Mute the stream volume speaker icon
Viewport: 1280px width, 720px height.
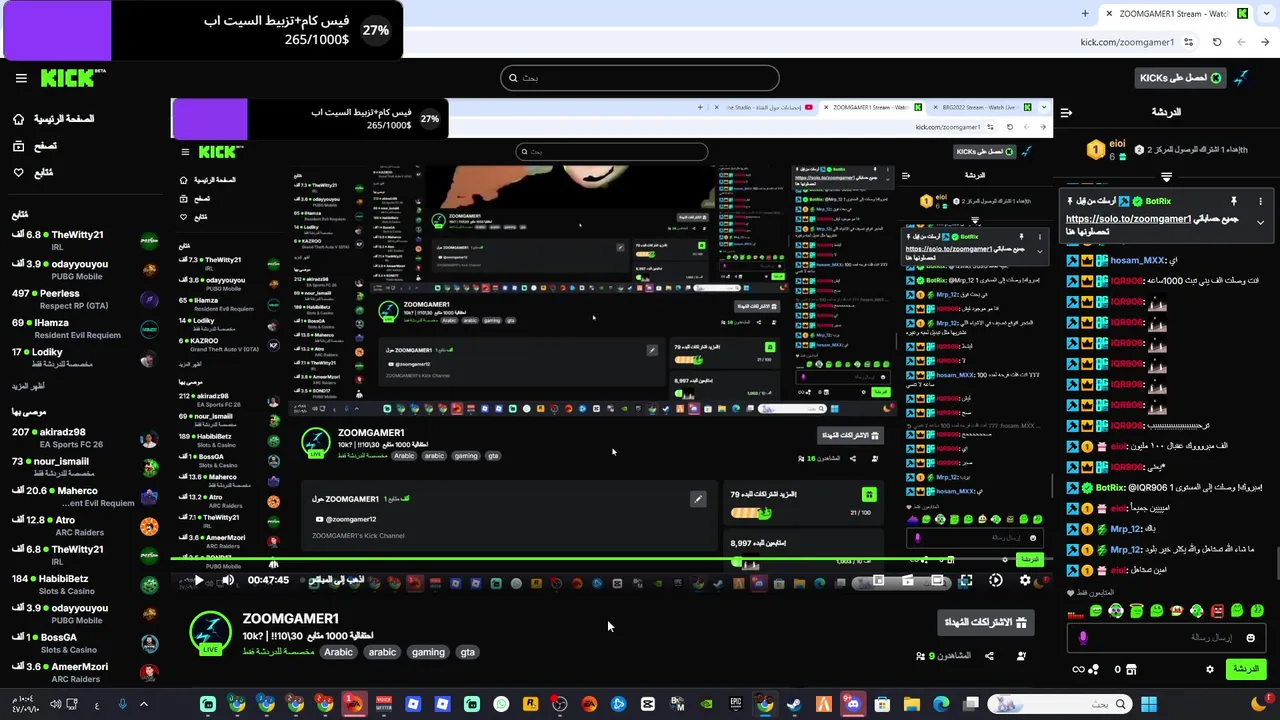click(x=227, y=580)
